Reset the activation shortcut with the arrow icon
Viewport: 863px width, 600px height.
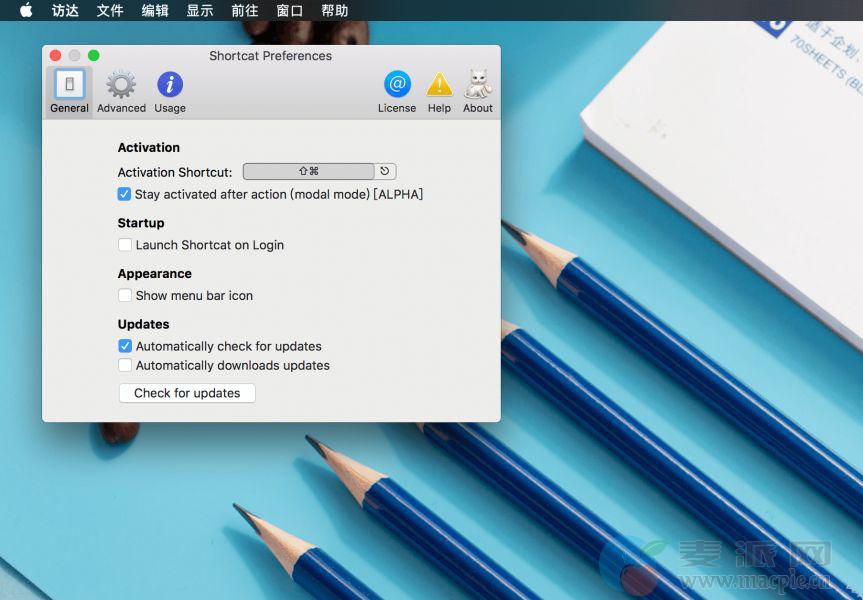(385, 172)
